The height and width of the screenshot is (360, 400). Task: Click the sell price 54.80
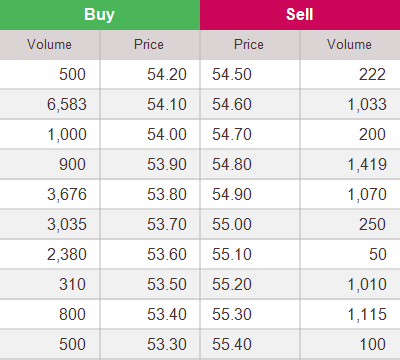(232, 164)
